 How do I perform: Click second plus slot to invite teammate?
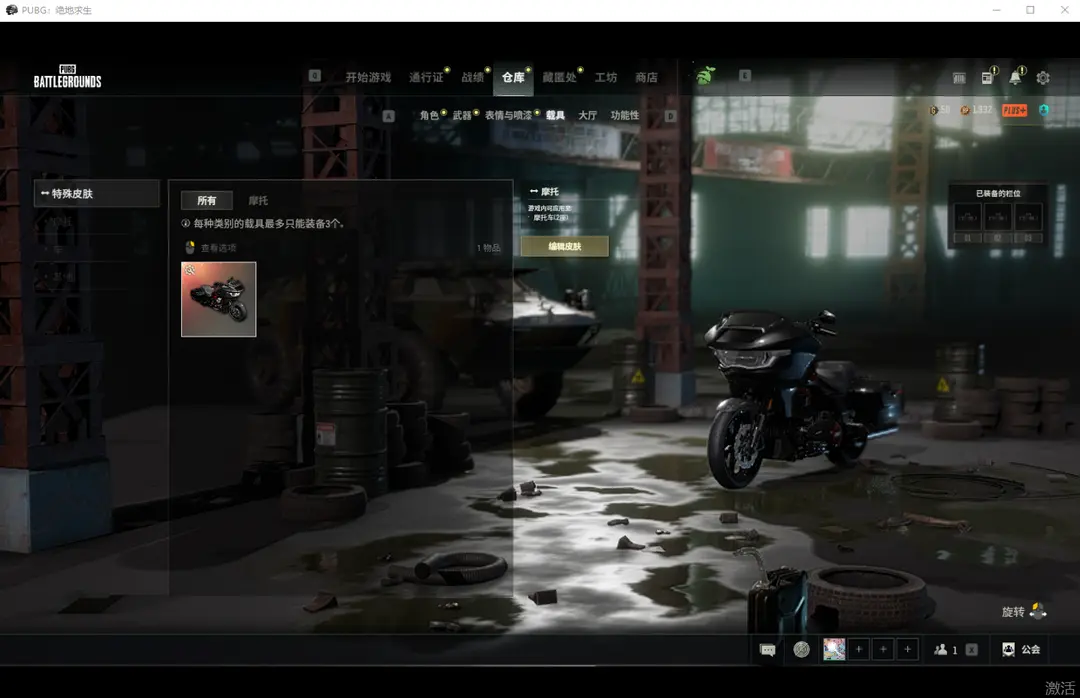883,649
